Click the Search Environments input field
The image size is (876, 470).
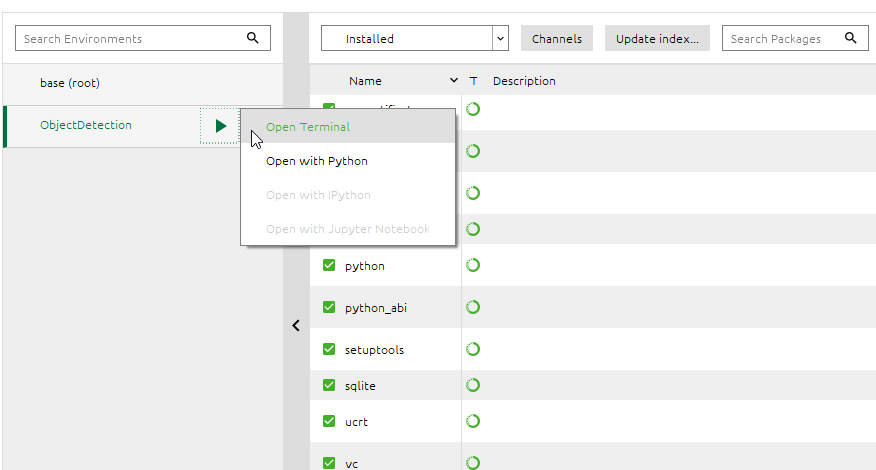[x=130, y=39]
